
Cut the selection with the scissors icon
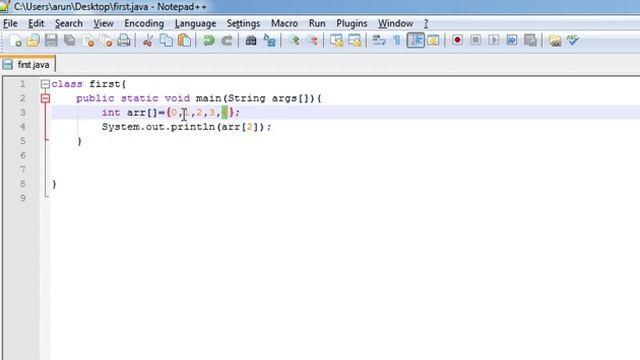148,40
